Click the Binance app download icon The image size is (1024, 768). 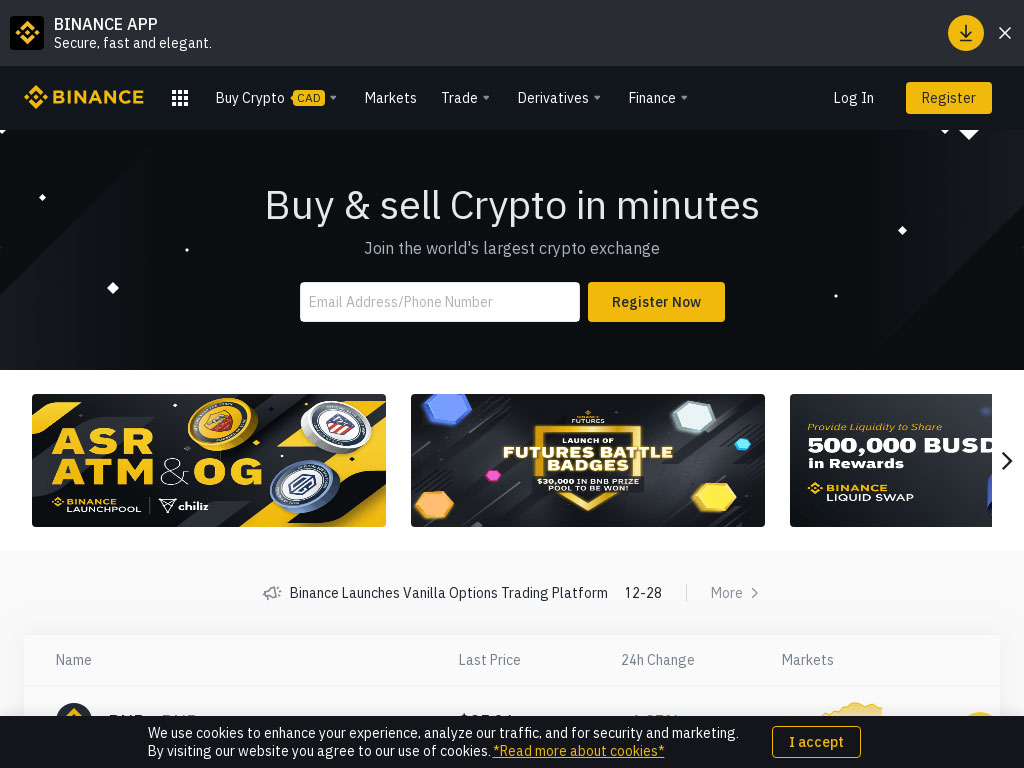[x=965, y=33]
